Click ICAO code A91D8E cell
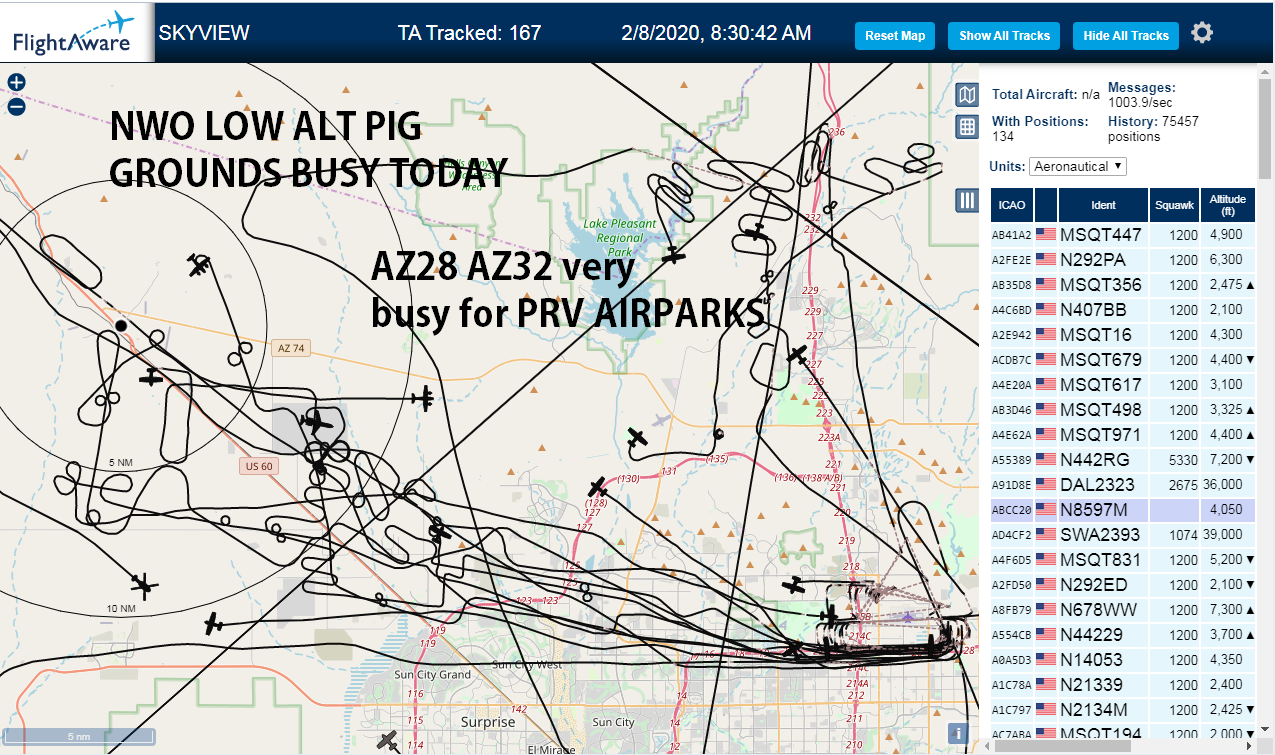Screen dimensions: 1275x755 tap(1011, 485)
